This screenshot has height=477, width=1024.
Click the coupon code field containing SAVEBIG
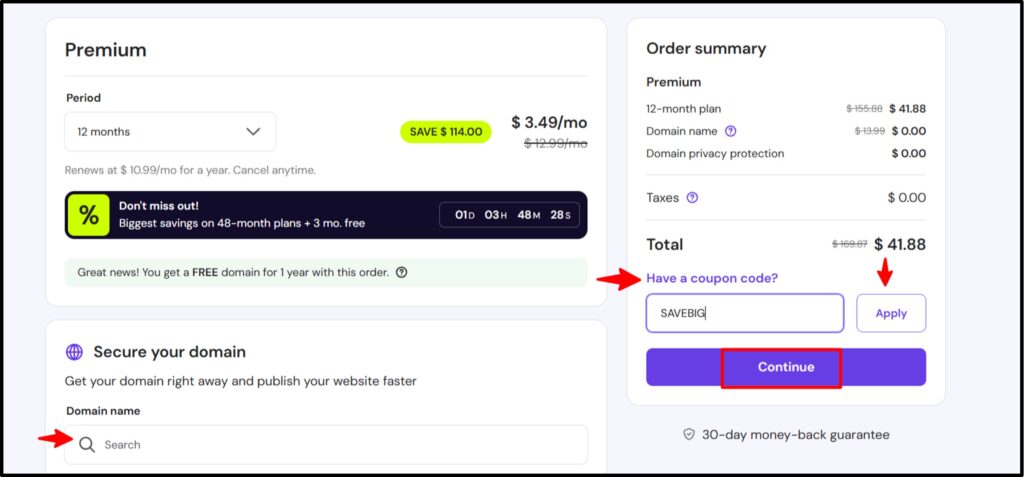[745, 313]
